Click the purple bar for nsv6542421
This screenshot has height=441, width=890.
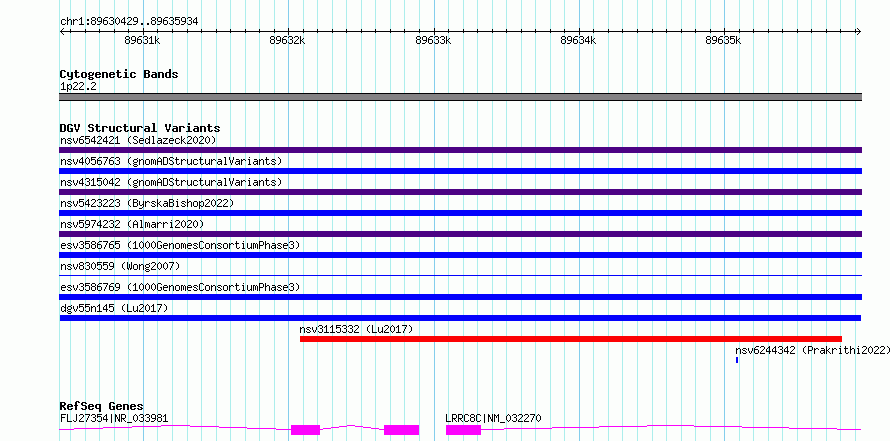pyautogui.click(x=460, y=150)
